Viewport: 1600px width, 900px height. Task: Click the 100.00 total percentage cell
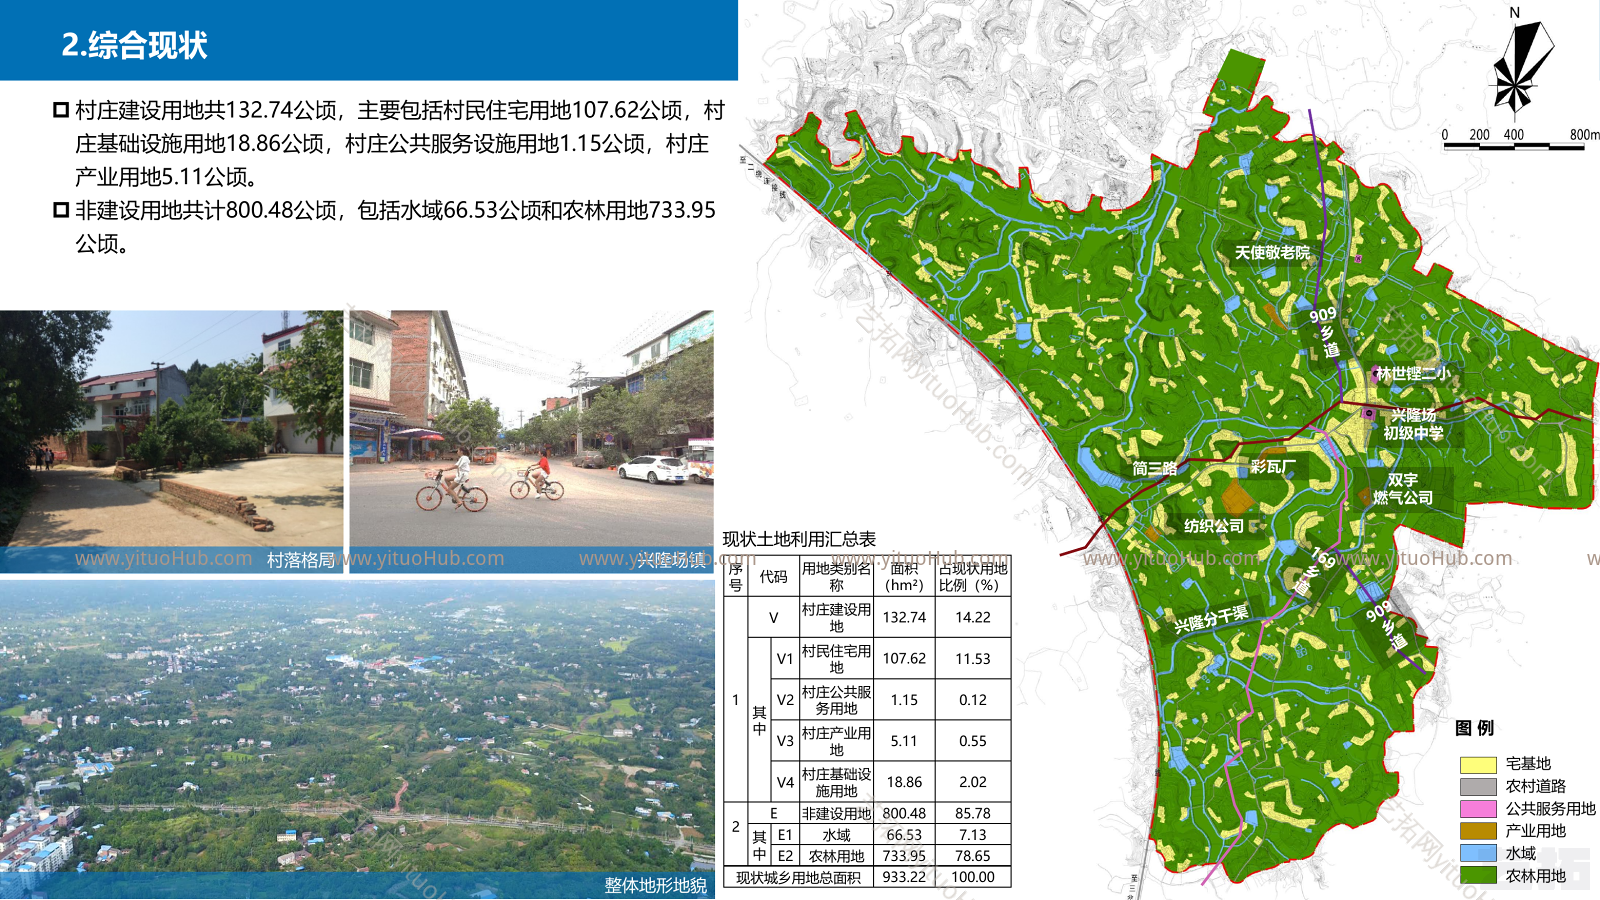[x=973, y=877]
